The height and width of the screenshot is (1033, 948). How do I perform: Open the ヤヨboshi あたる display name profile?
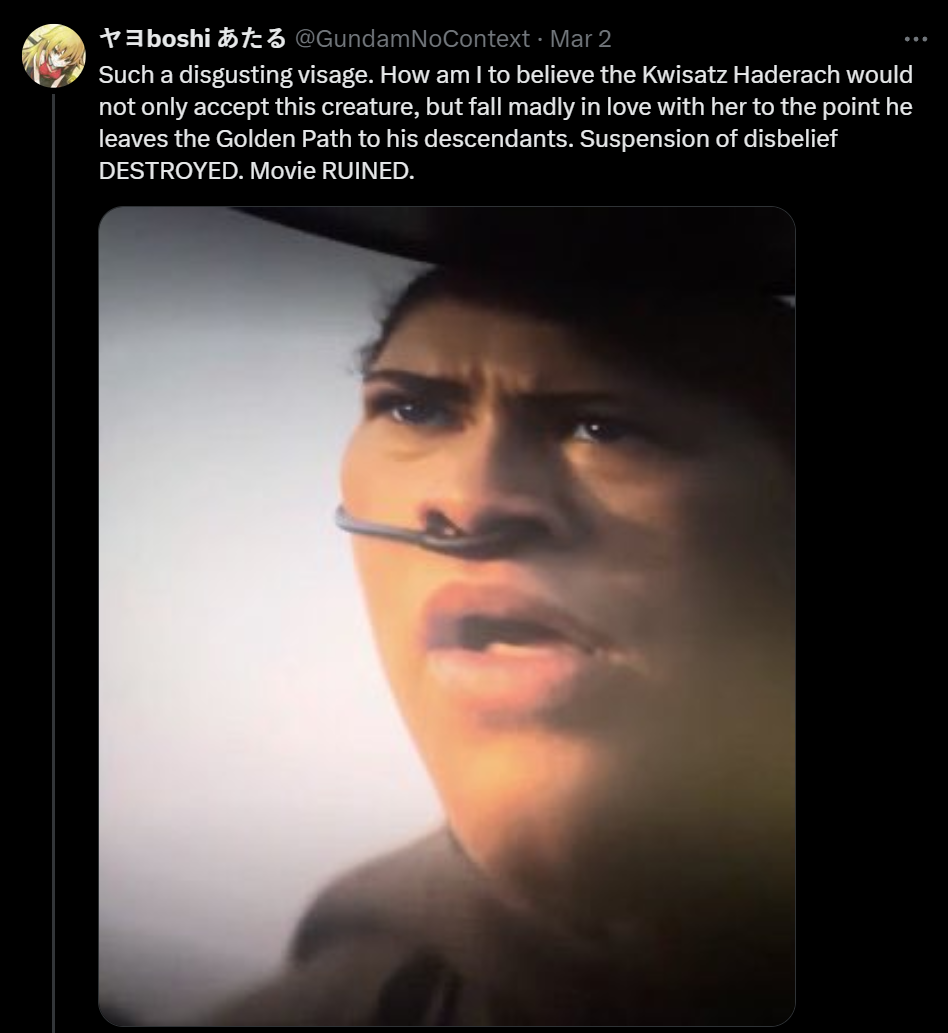[192, 39]
